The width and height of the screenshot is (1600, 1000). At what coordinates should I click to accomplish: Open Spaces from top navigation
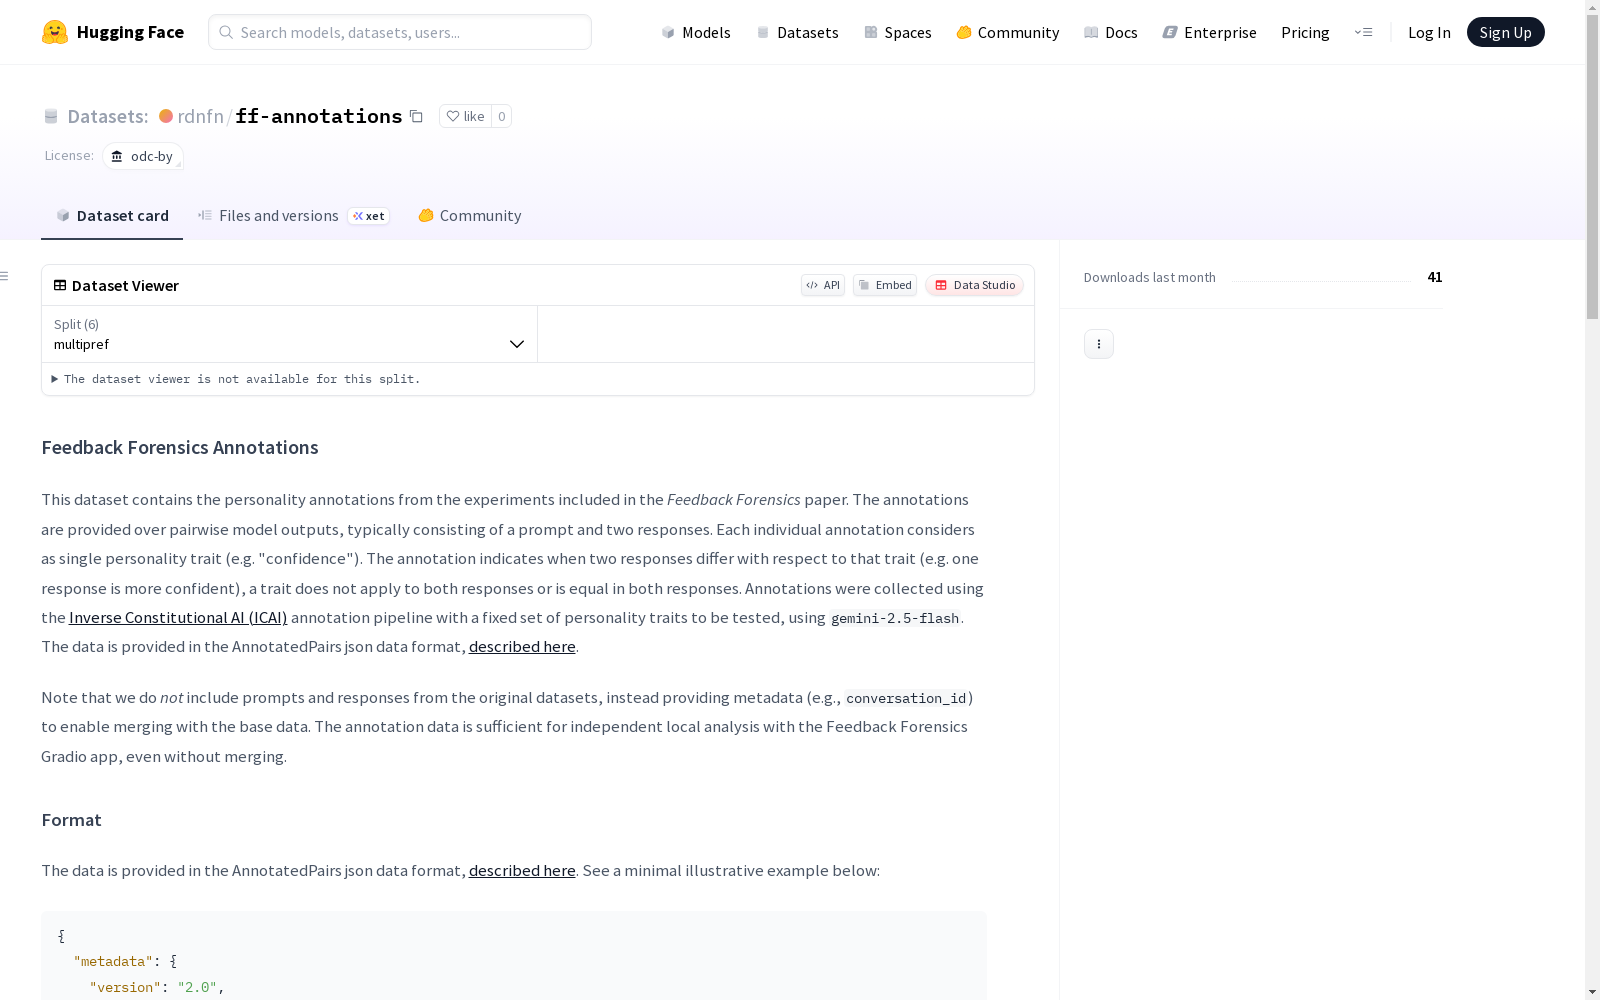coord(898,32)
